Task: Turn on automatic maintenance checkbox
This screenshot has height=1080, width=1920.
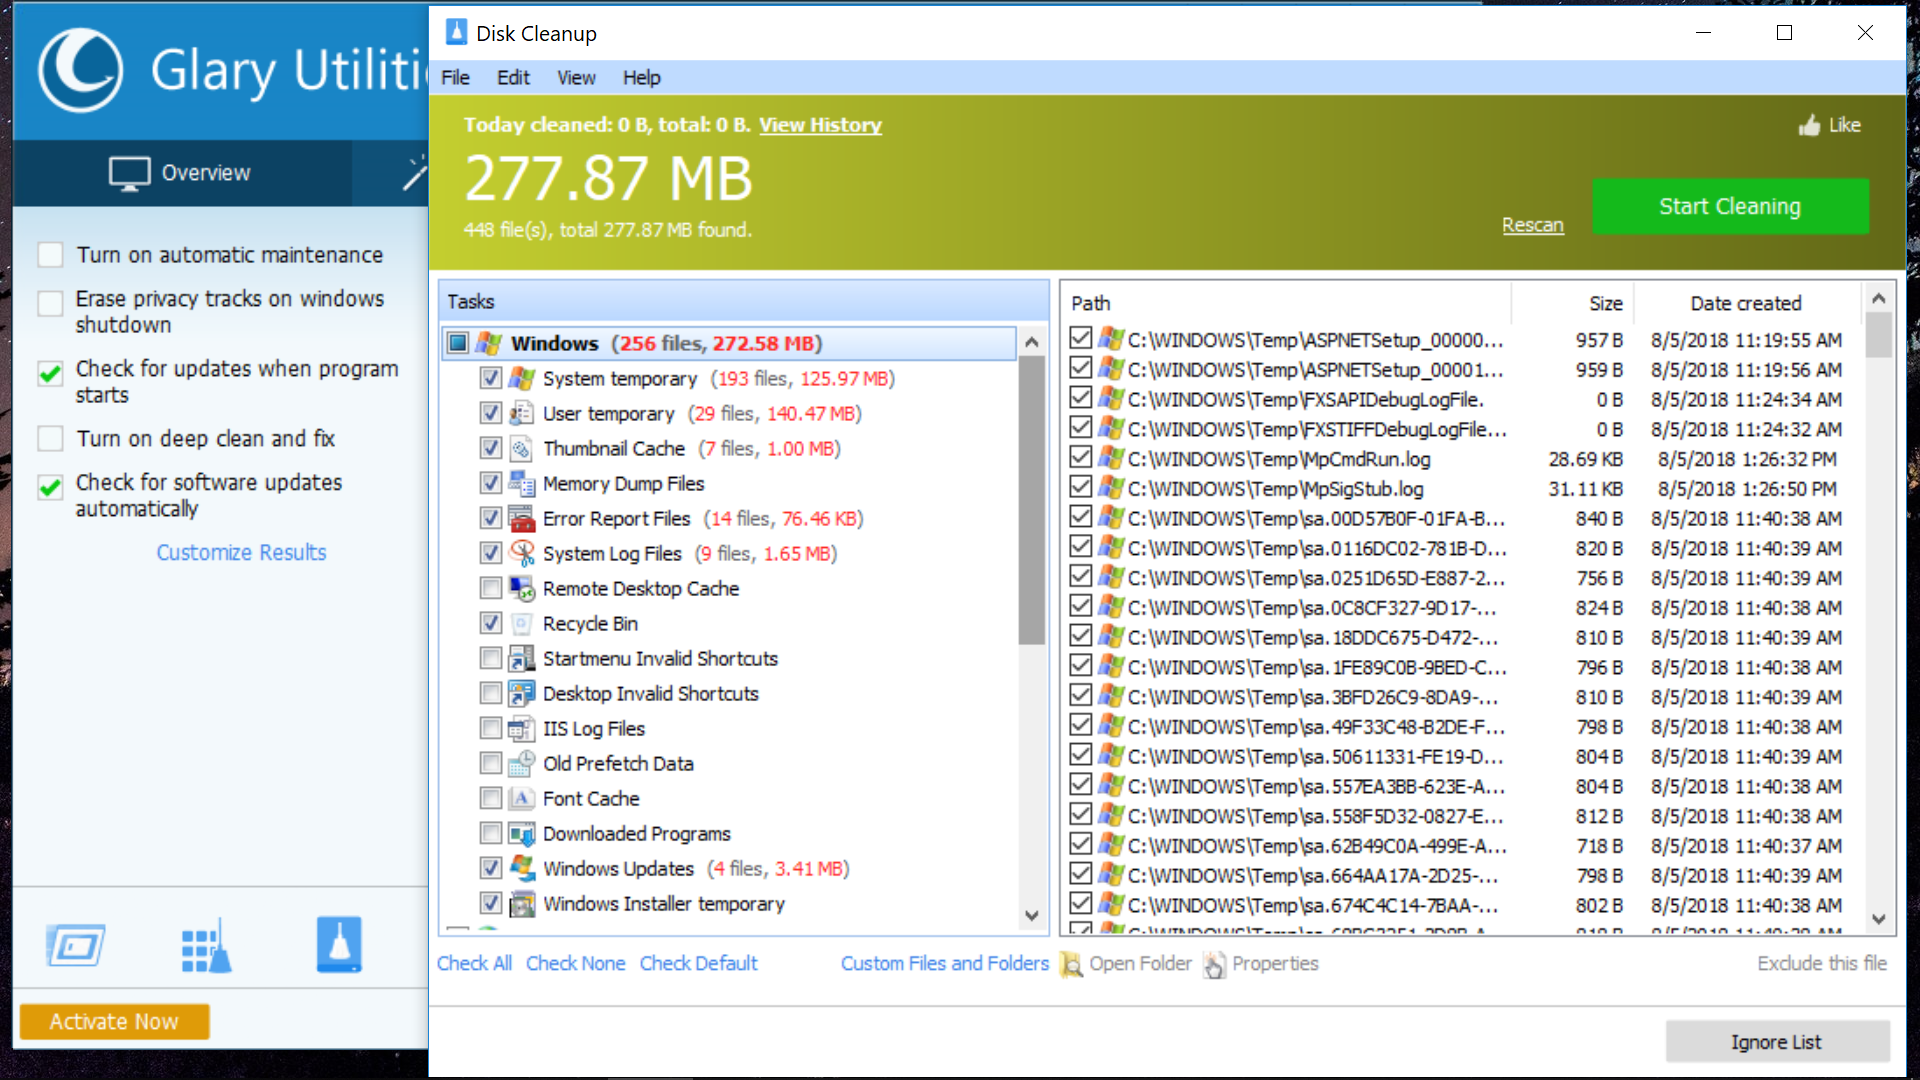Action: (x=50, y=255)
